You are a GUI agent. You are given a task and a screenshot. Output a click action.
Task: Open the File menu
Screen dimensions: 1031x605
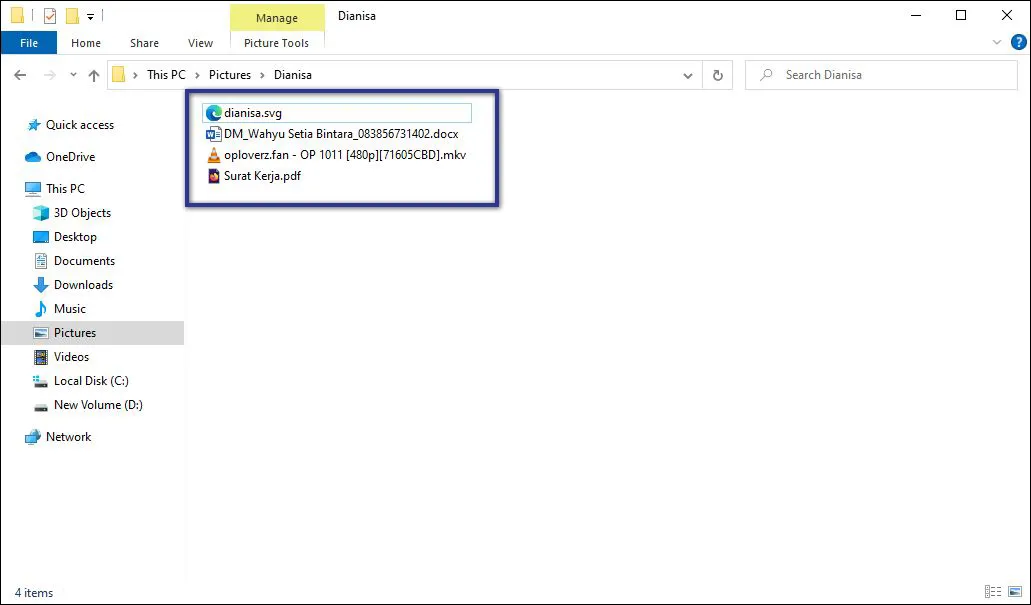point(29,43)
